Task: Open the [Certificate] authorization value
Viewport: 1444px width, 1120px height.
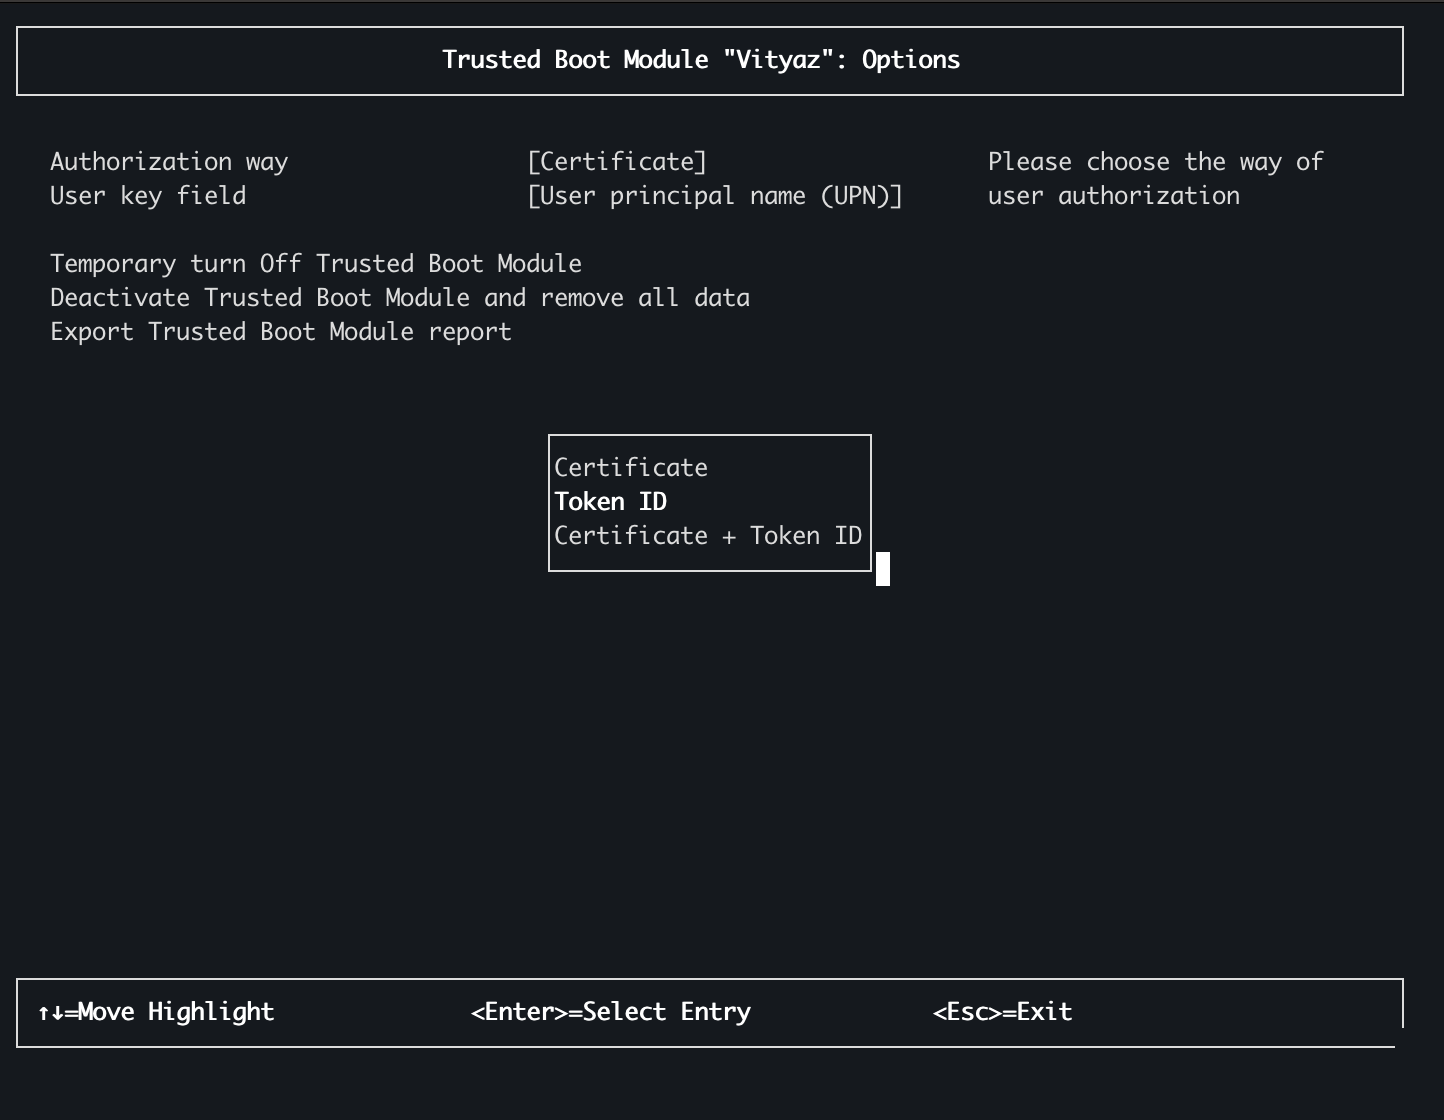Action: point(617,162)
